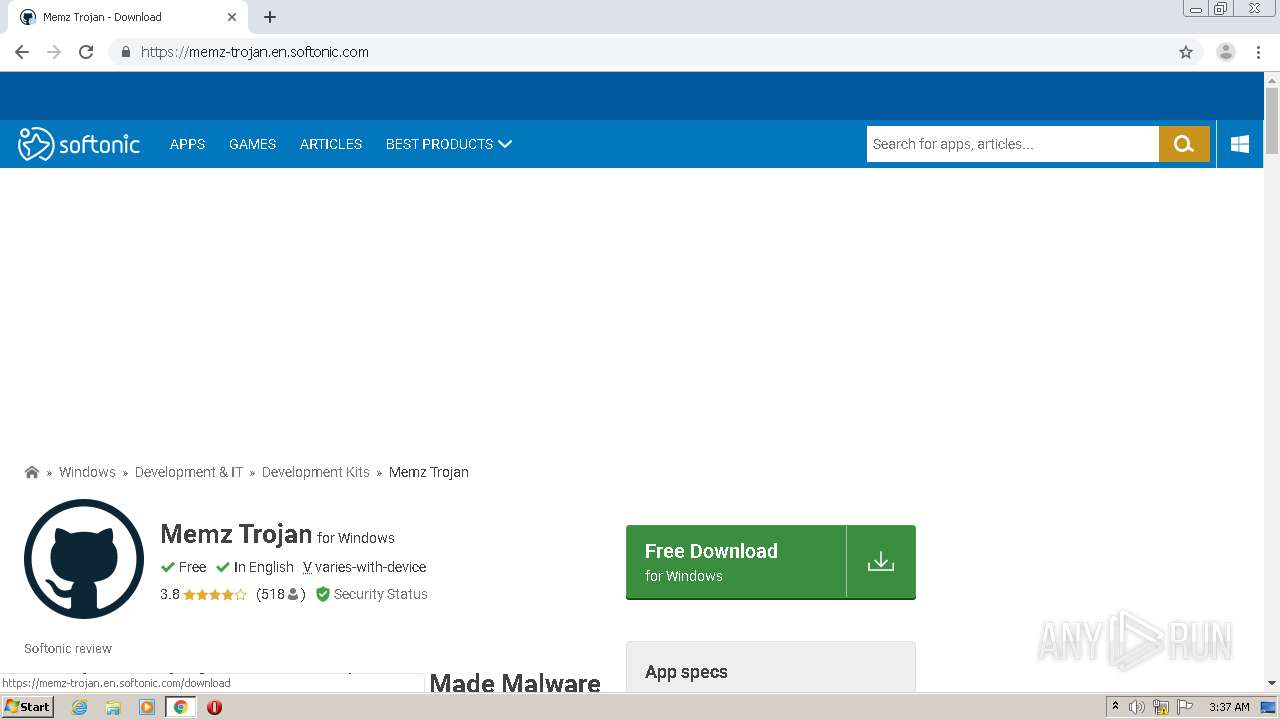Click the Memz Trojan title heading

pyautogui.click(x=236, y=534)
